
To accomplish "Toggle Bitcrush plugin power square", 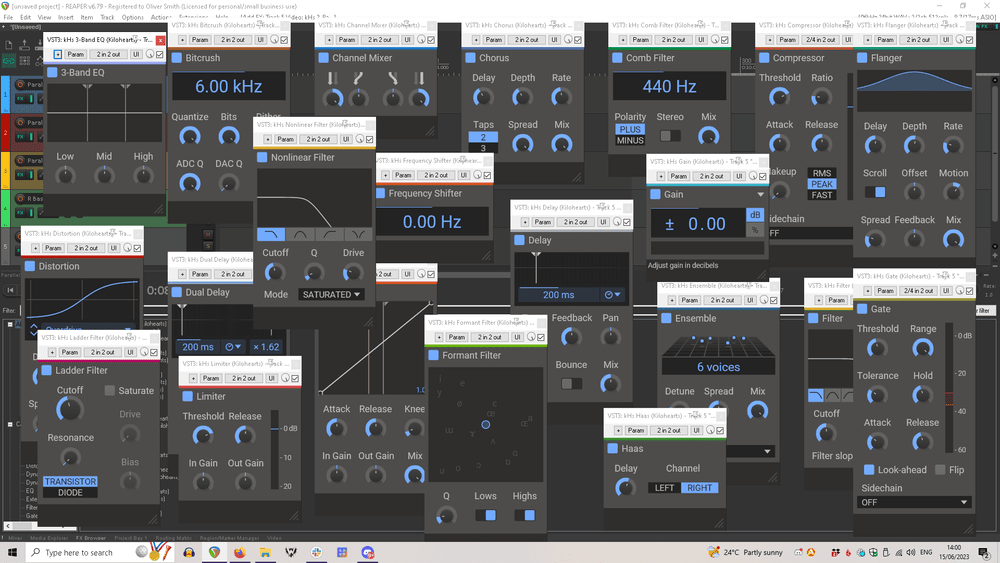I will pos(177,57).
